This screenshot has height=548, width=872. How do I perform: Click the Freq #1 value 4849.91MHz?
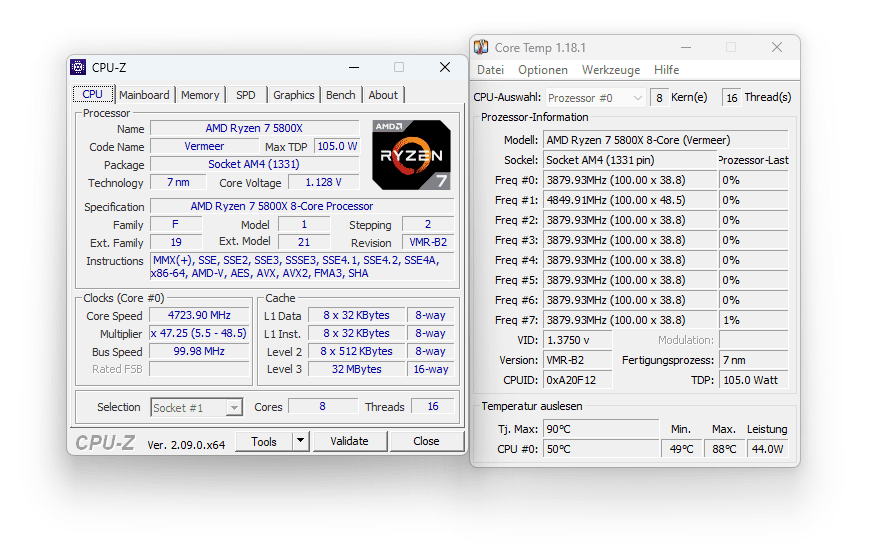coord(630,200)
